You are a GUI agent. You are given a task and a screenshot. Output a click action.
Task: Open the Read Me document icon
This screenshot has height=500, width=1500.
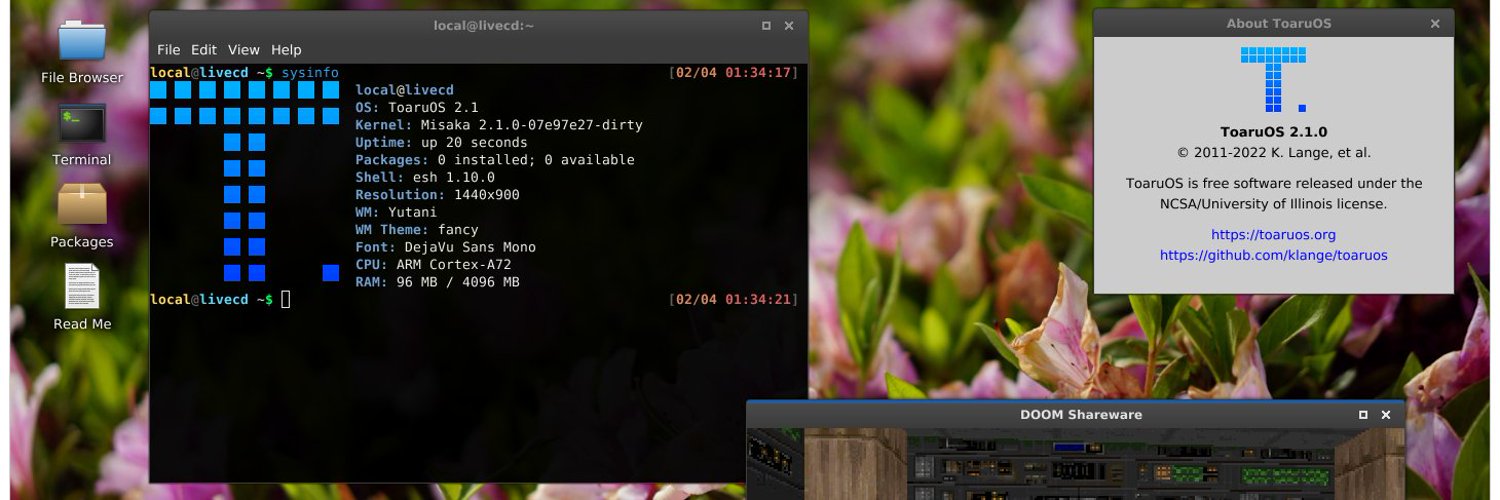(x=82, y=297)
